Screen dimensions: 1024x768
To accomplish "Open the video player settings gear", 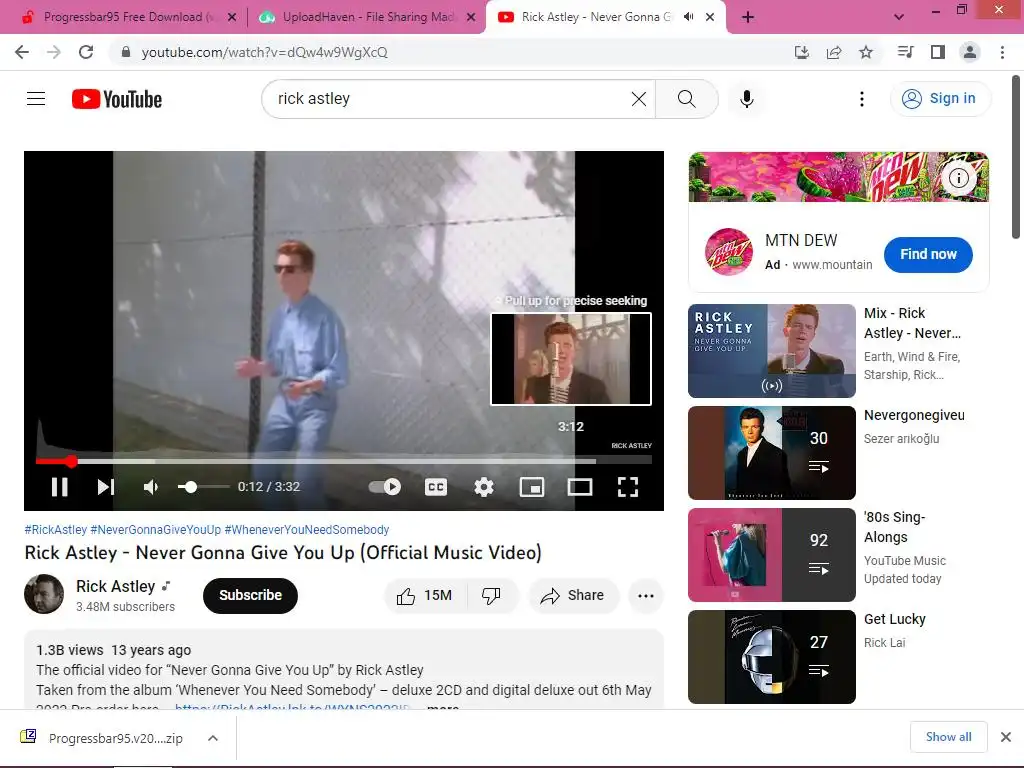I will (x=483, y=487).
